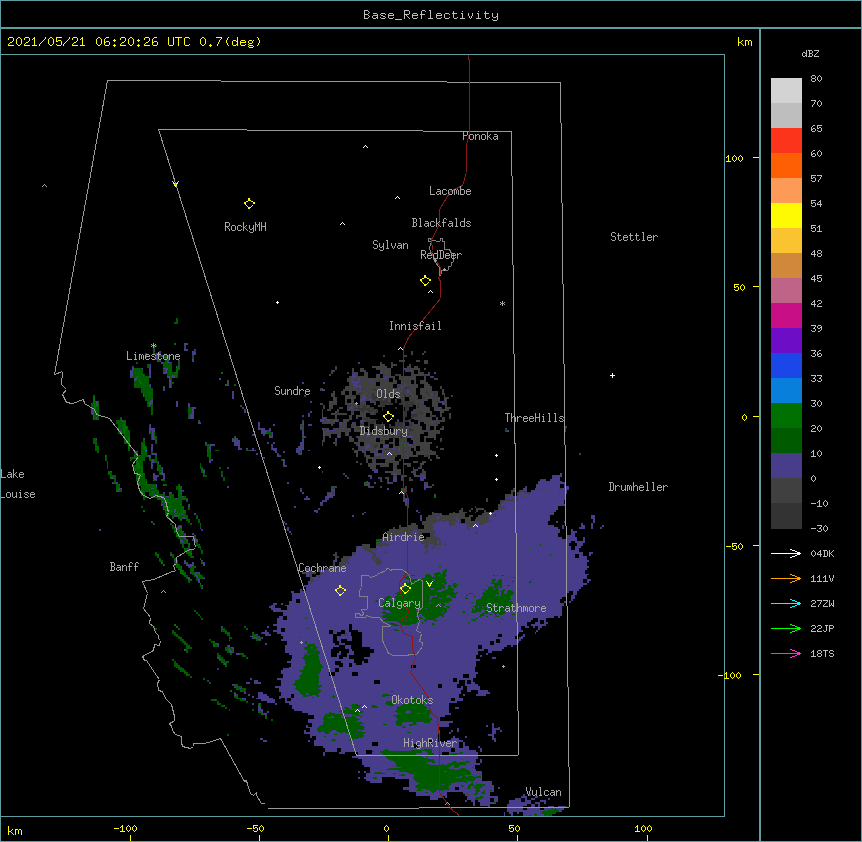Image resolution: width=862 pixels, height=842 pixels.
Task: Click the asterisk marker above Limestone
Action: tap(153, 346)
